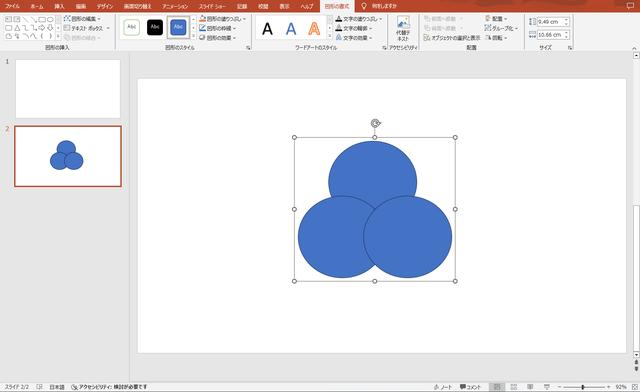Open the WordArt styles dialog launcher
This screenshot has height=392, width=640.
(x=384, y=48)
